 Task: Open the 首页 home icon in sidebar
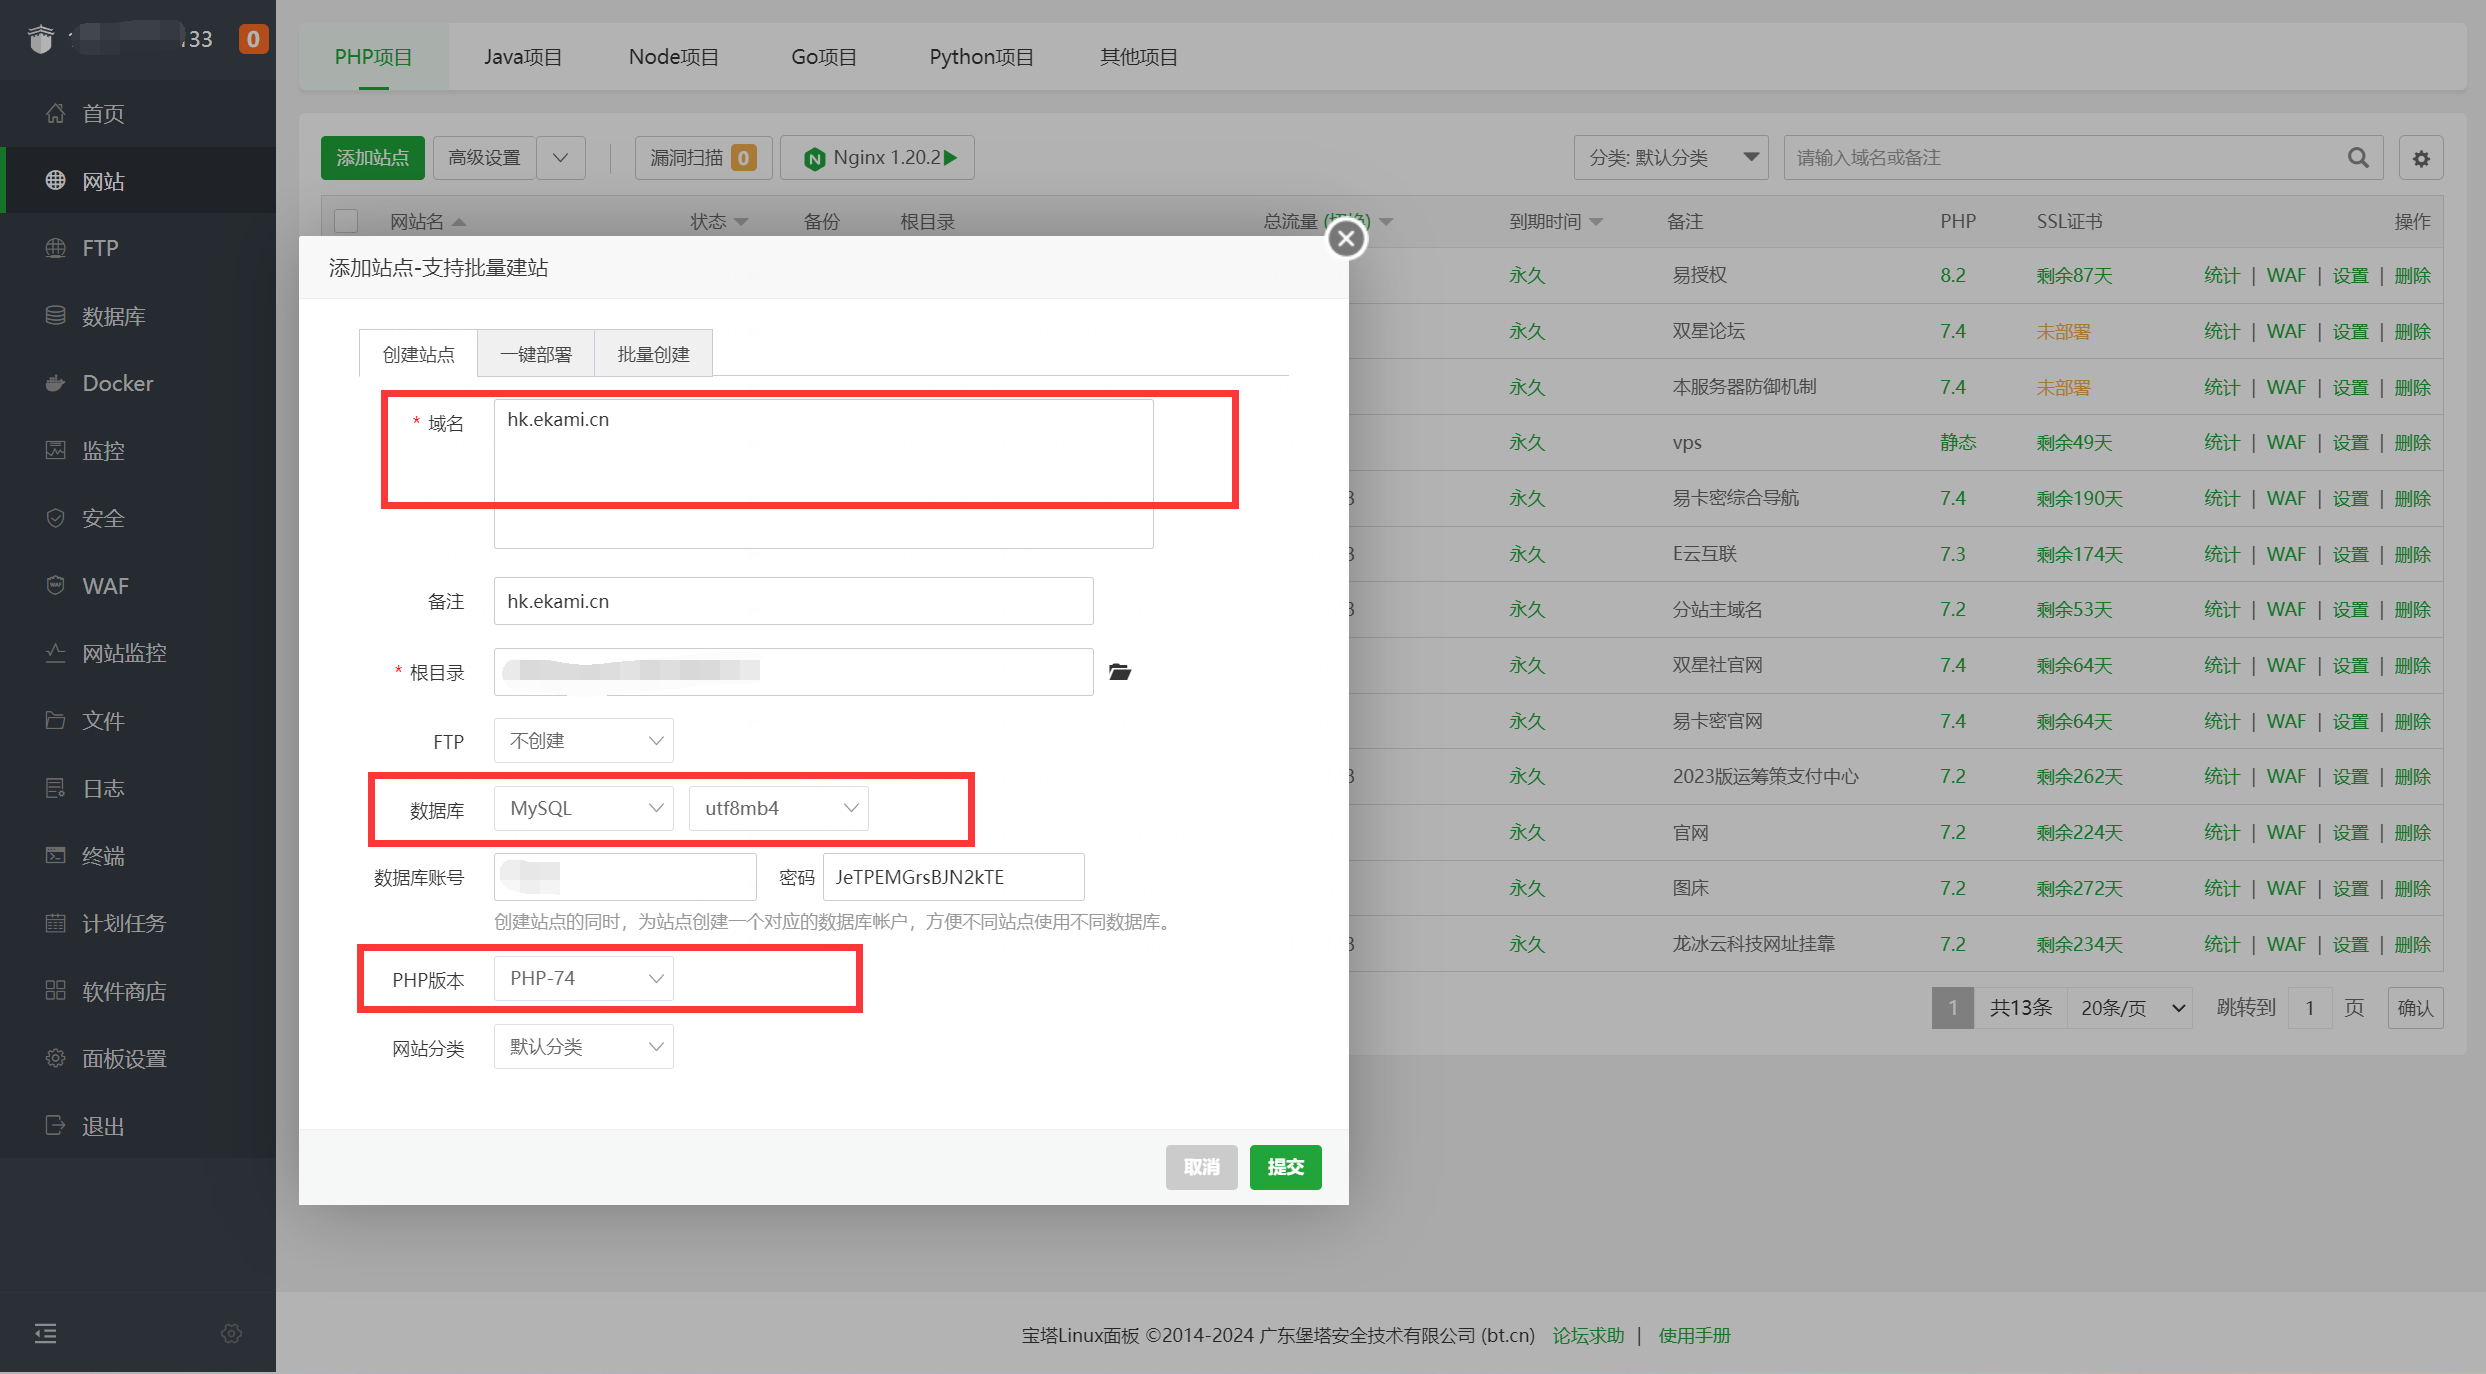pos(56,113)
